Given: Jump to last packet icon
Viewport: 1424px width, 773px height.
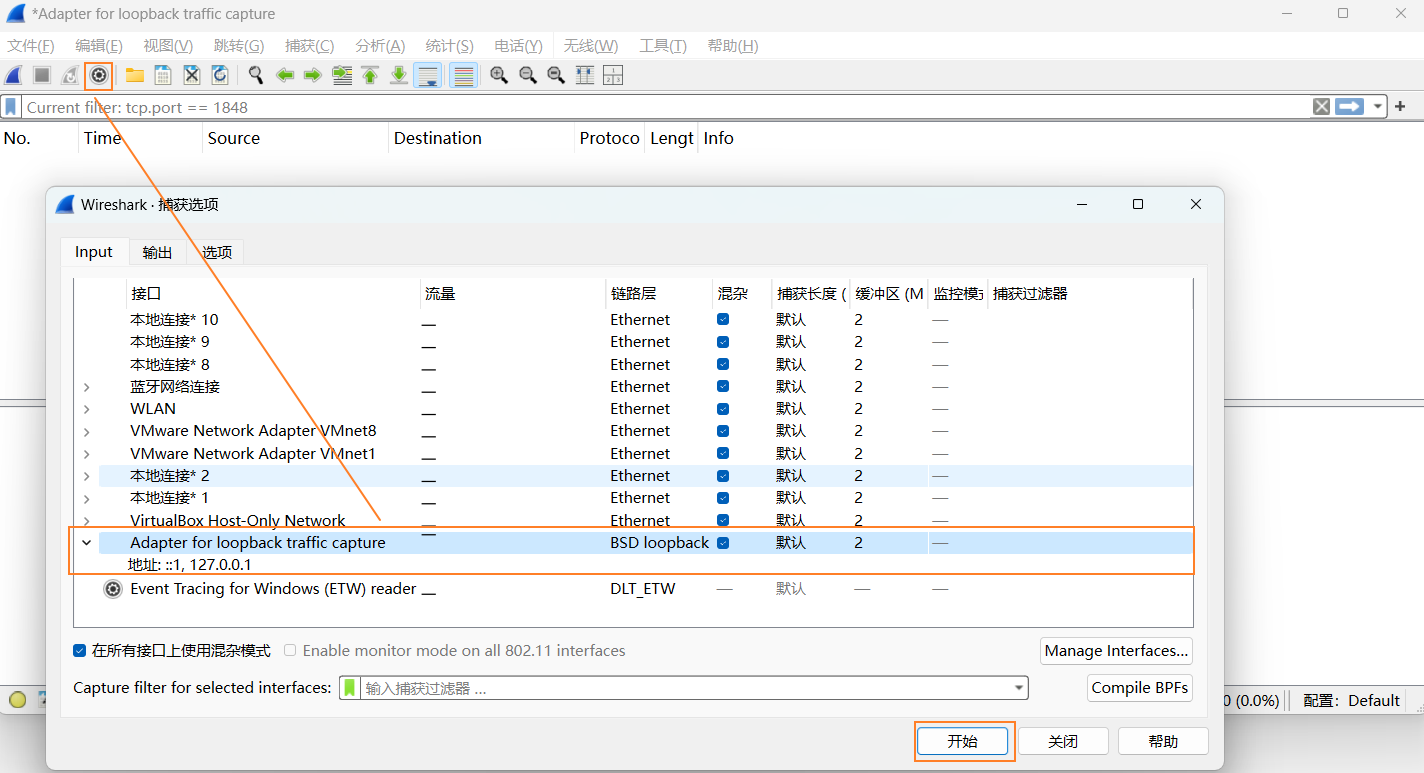Looking at the screenshot, I should click(399, 75).
